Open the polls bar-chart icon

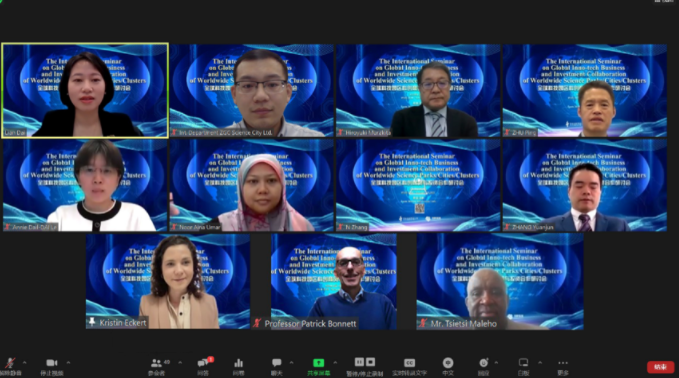pyautogui.click(x=239, y=363)
